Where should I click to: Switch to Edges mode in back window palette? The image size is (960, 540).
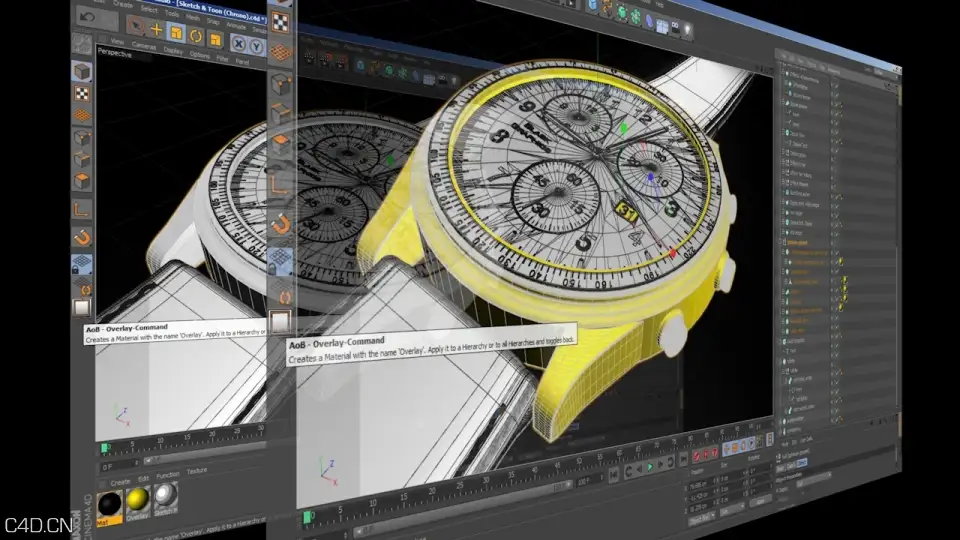(x=82, y=160)
